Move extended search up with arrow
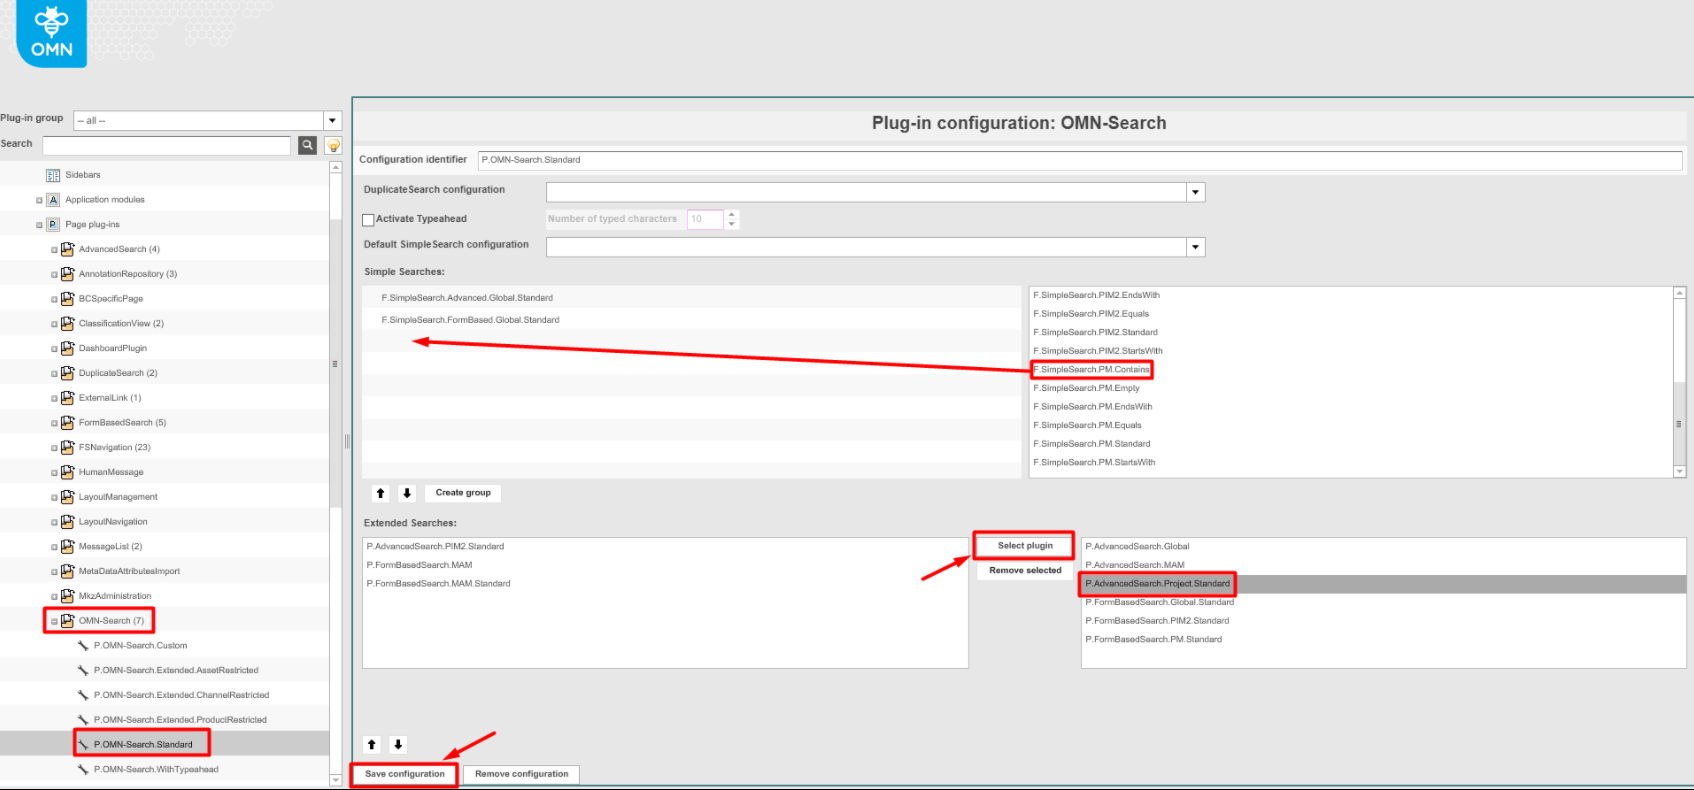Viewport: 1694px width, 790px height. click(x=372, y=745)
